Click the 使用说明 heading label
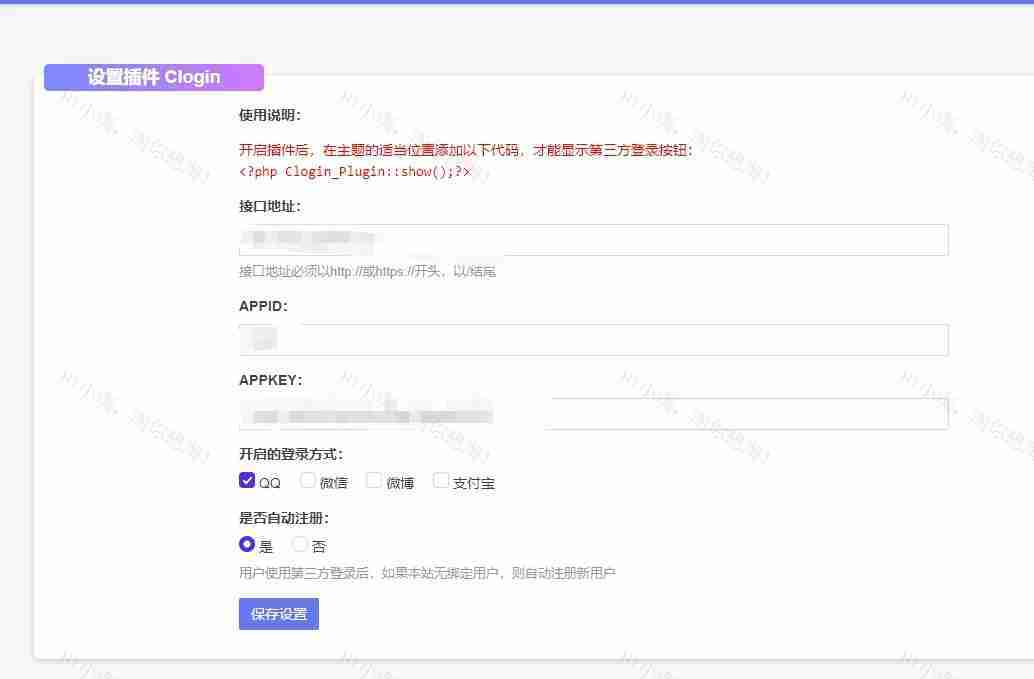1034x679 pixels. tap(270, 115)
